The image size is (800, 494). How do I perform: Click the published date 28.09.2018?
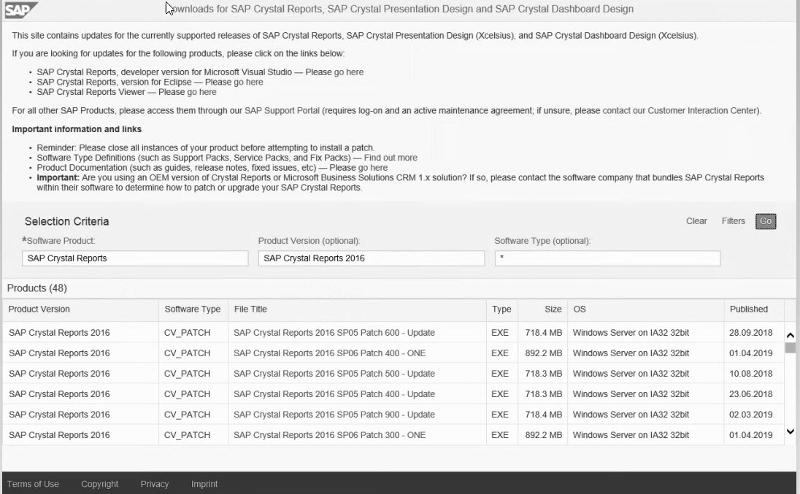[x=751, y=333]
